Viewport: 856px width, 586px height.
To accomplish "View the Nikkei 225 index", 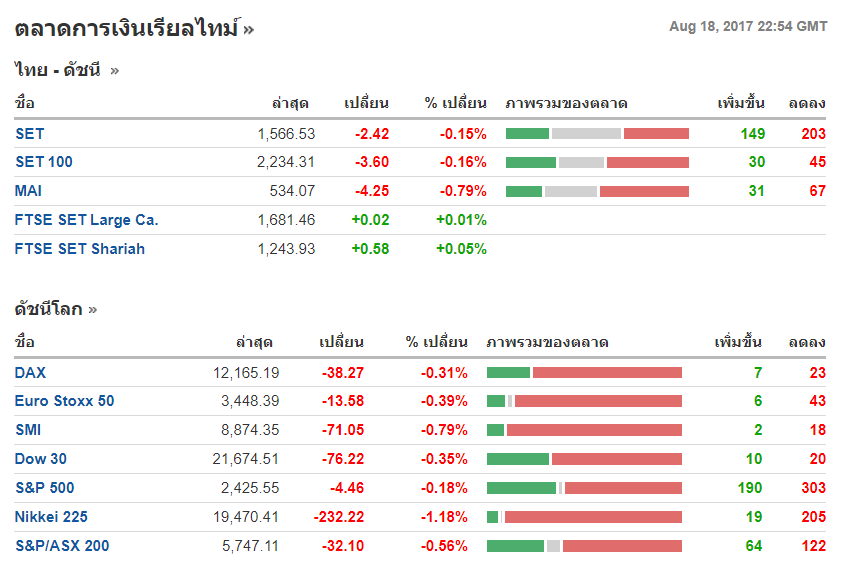I will coord(51,517).
